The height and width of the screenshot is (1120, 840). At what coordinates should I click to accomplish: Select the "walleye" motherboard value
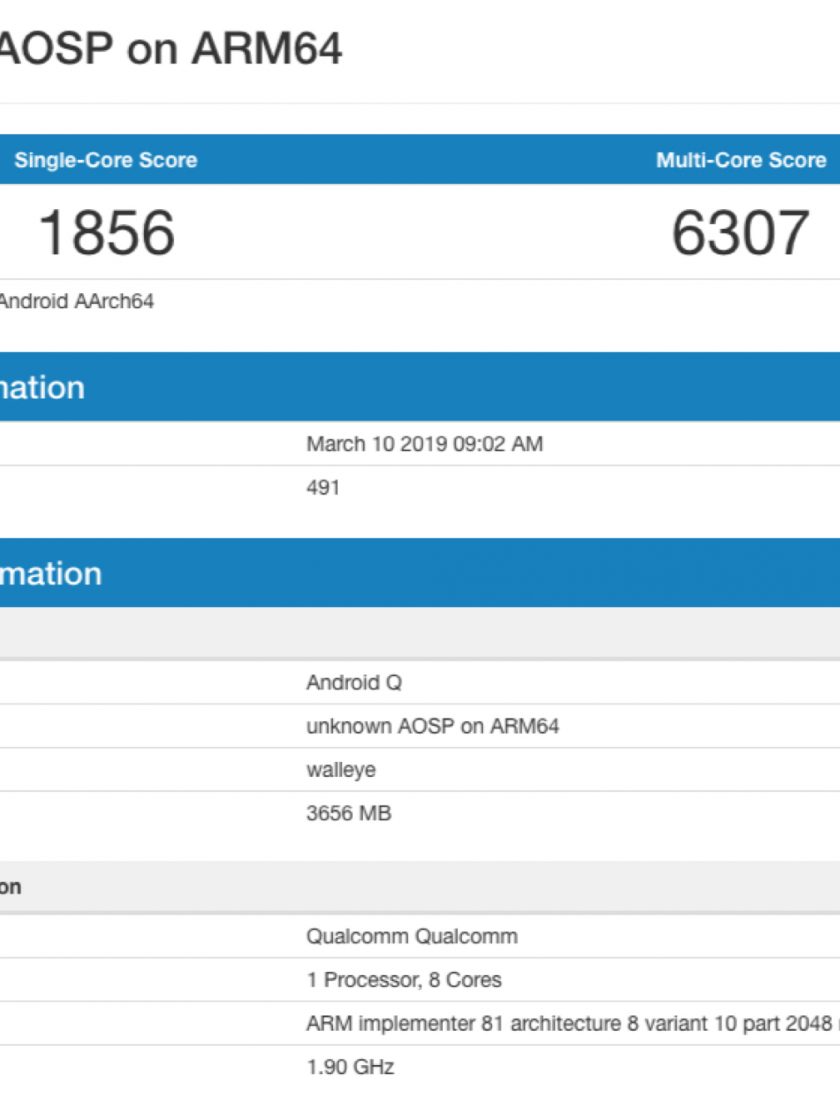[341, 770]
